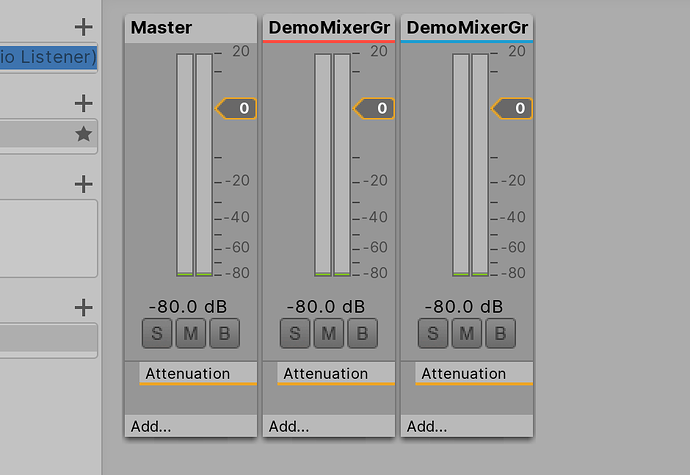690x475 pixels.
Task: Mute the blue-underlined DemoMixerGr strip
Action: [x=466, y=333]
